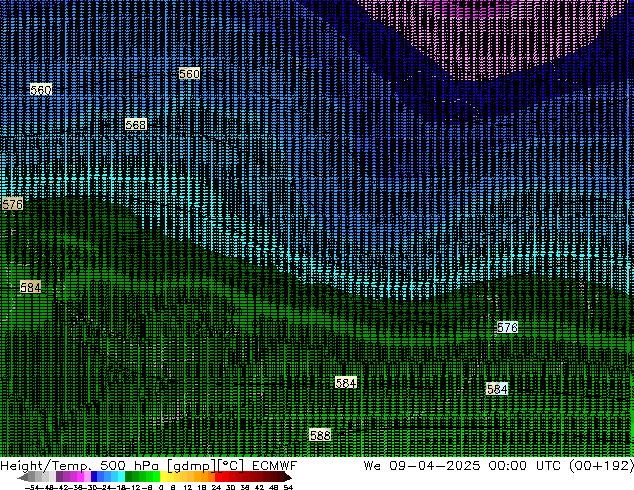634x490 pixels.
Task: Click the dark maroon right arrow tip of legend
Action: [x=288, y=477]
